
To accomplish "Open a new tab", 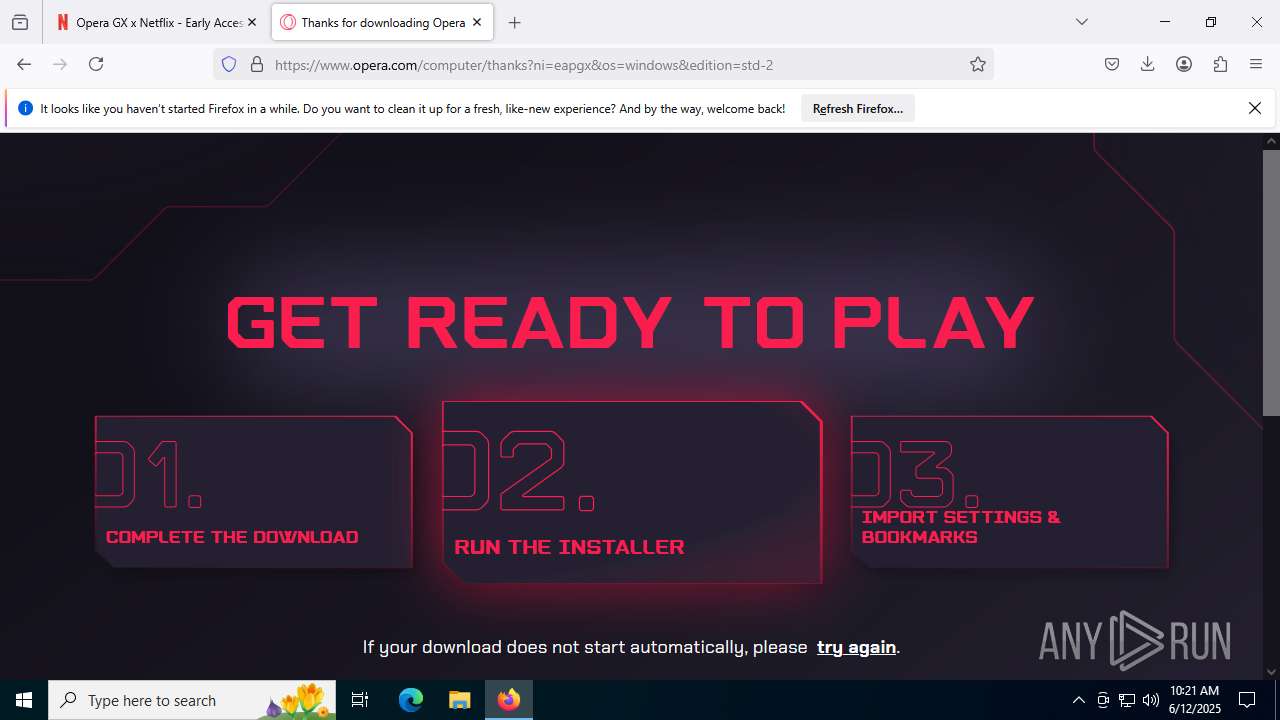I will 514,22.
